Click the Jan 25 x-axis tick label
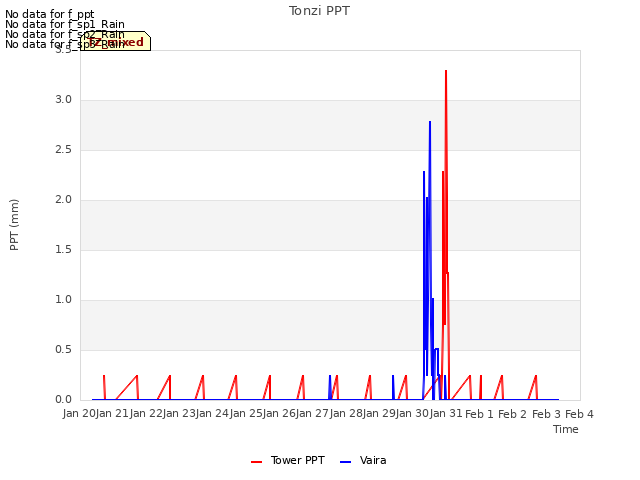The width and height of the screenshot is (640, 480). [246, 414]
